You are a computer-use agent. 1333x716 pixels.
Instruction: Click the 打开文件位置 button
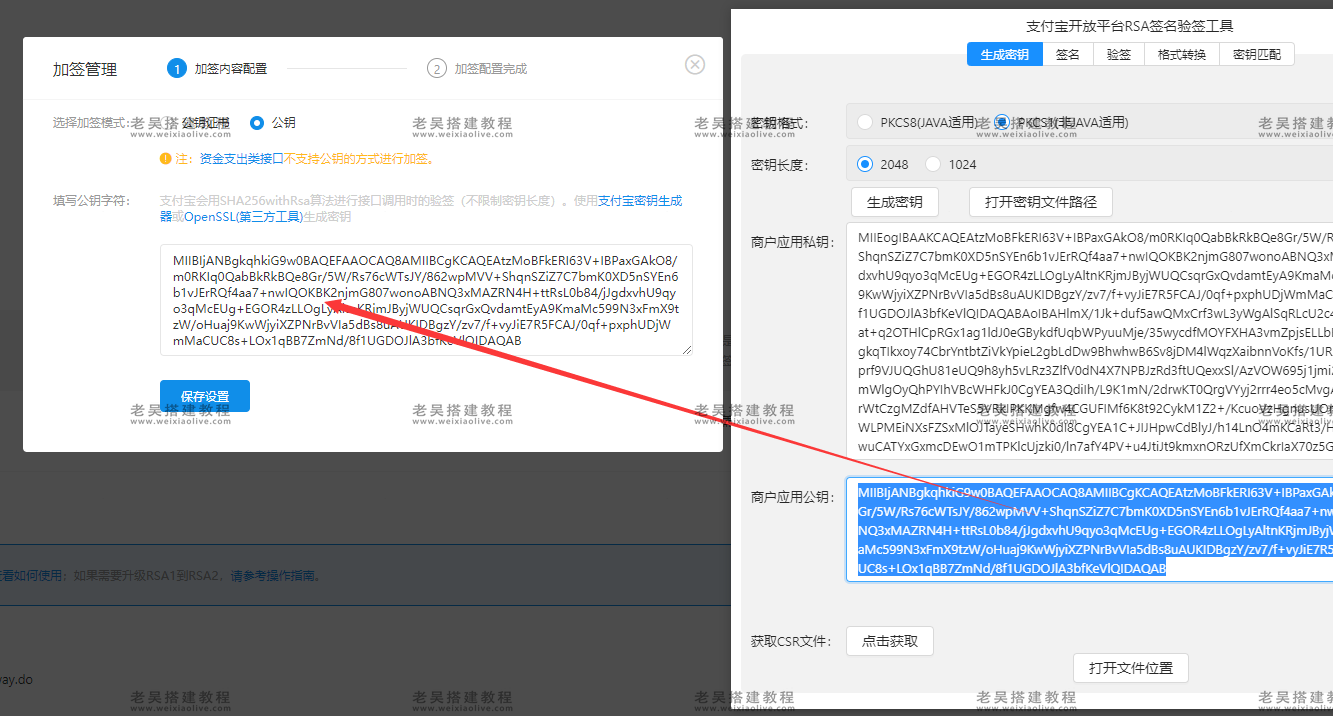[x=1130, y=667]
